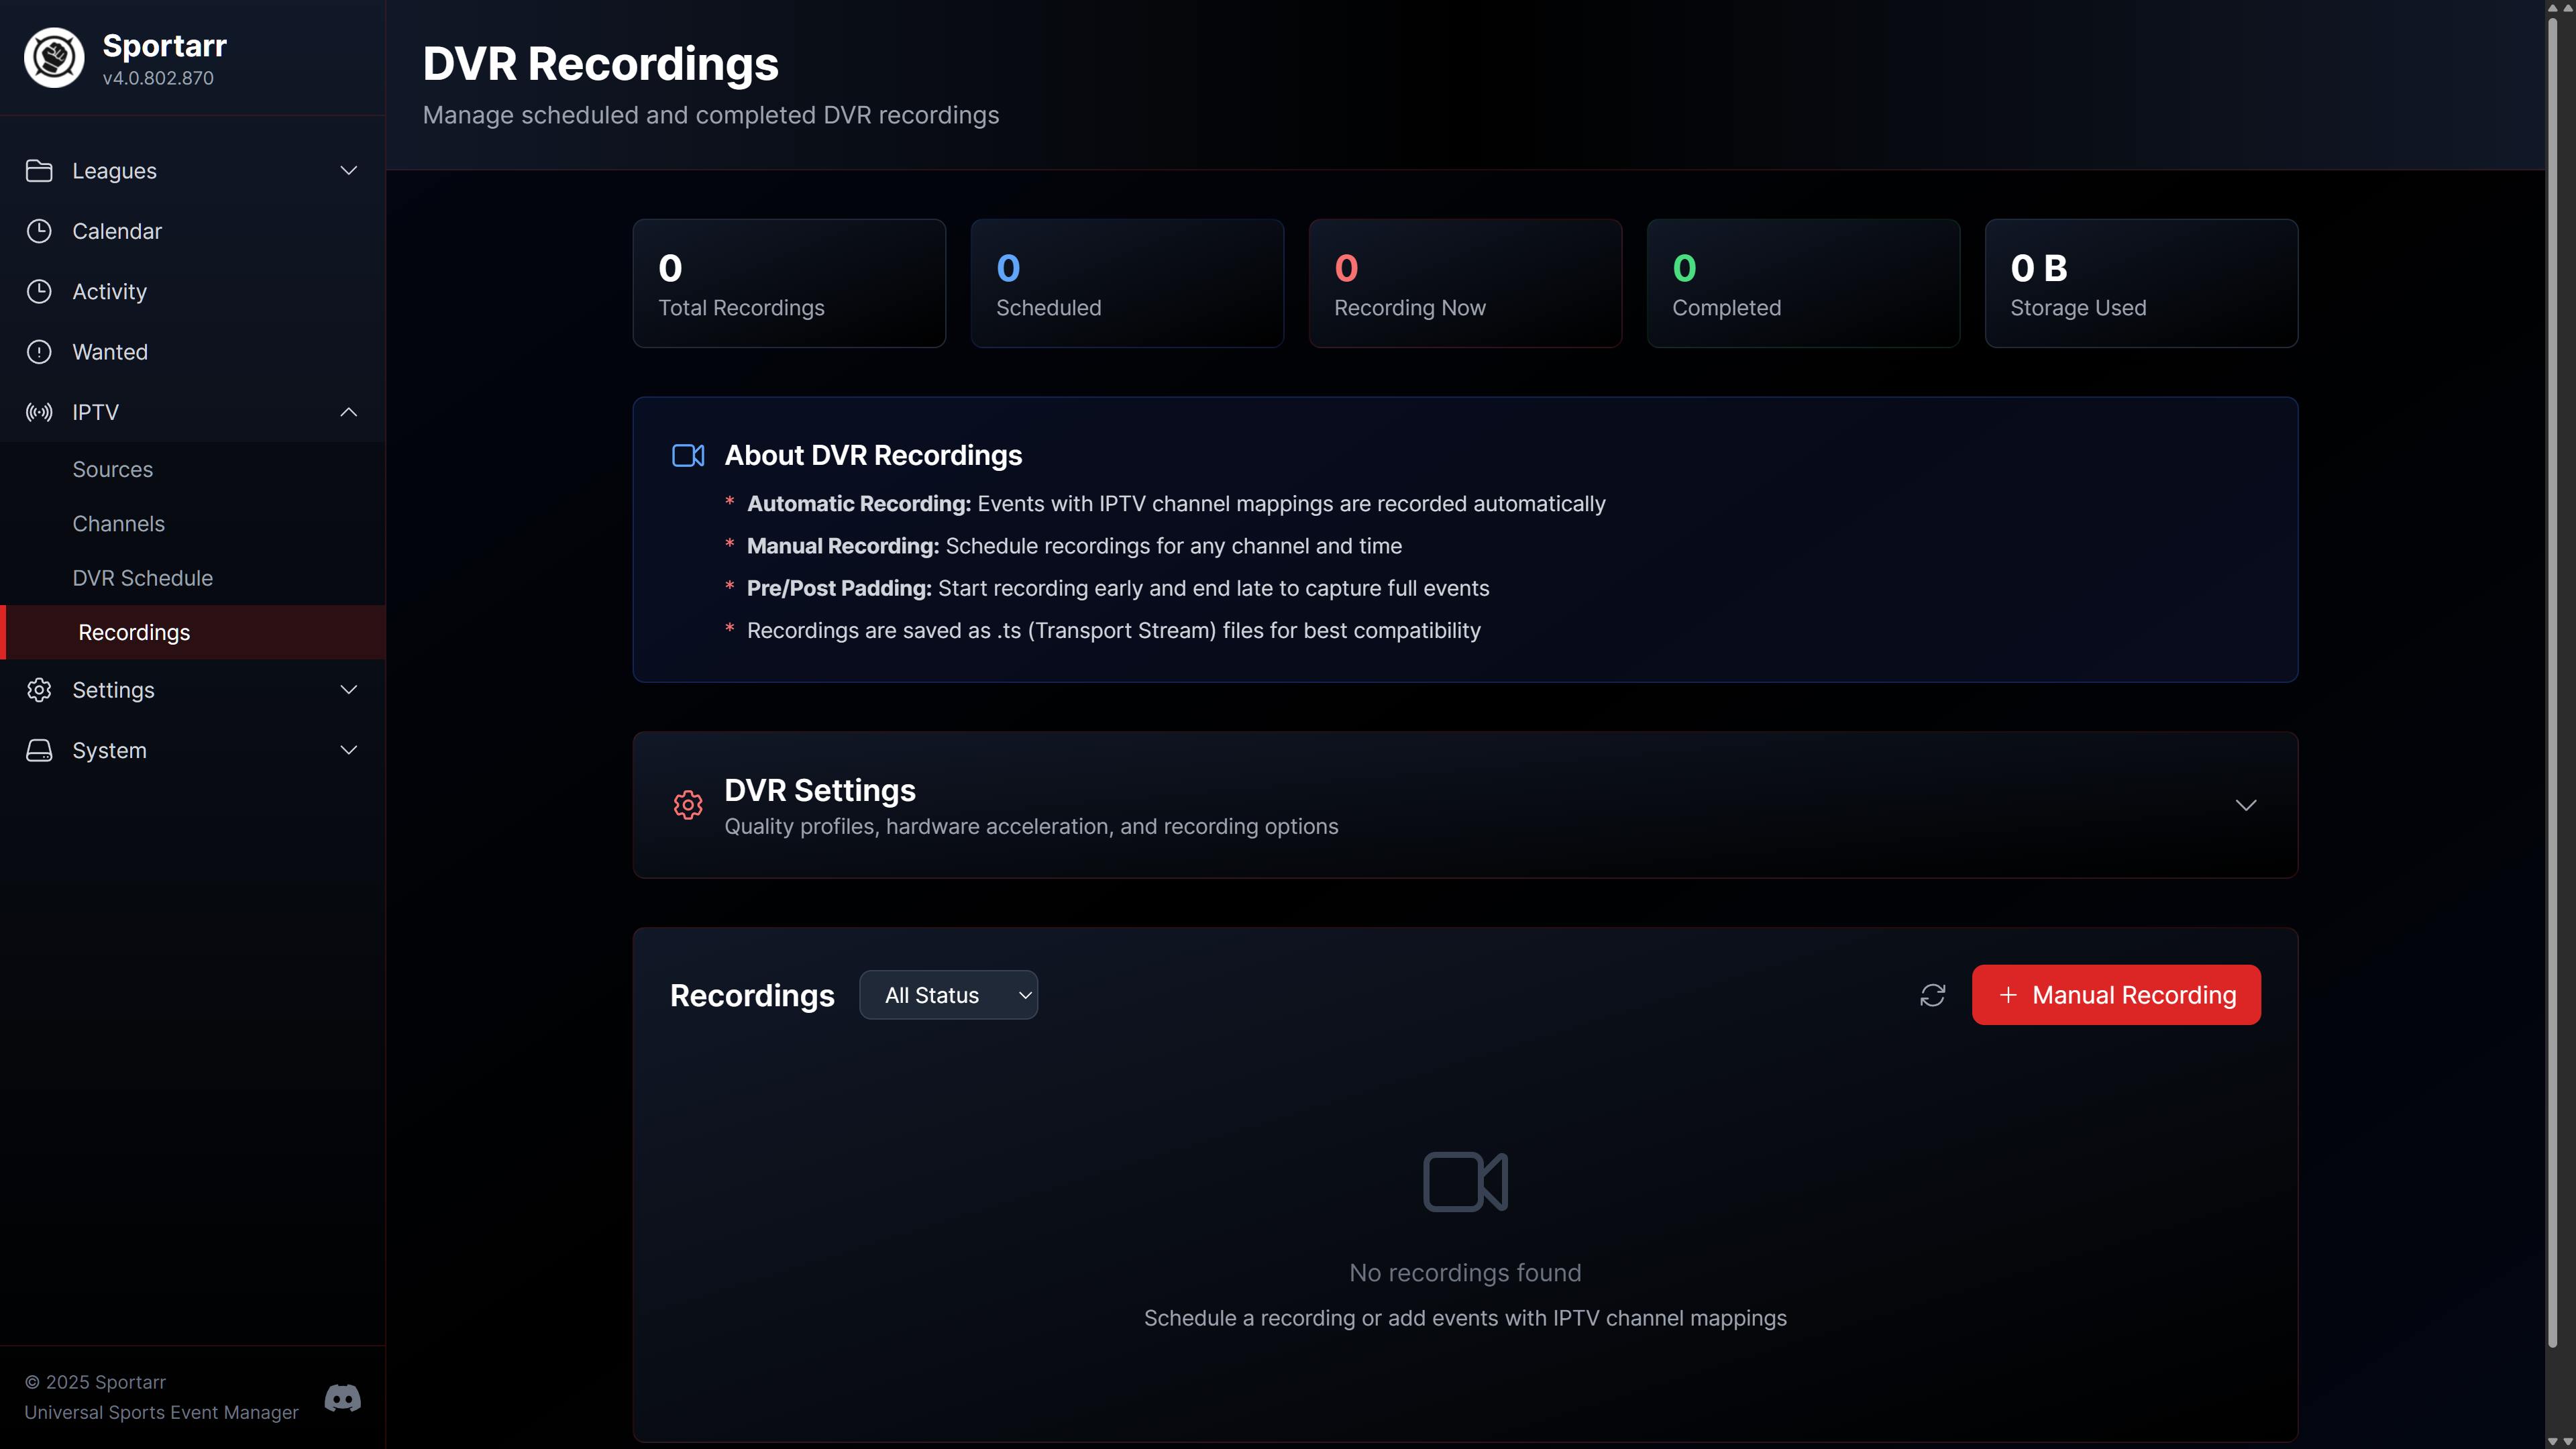The width and height of the screenshot is (2576, 1449).
Task: Click the Storage Used stat card
Action: pyautogui.click(x=2141, y=283)
